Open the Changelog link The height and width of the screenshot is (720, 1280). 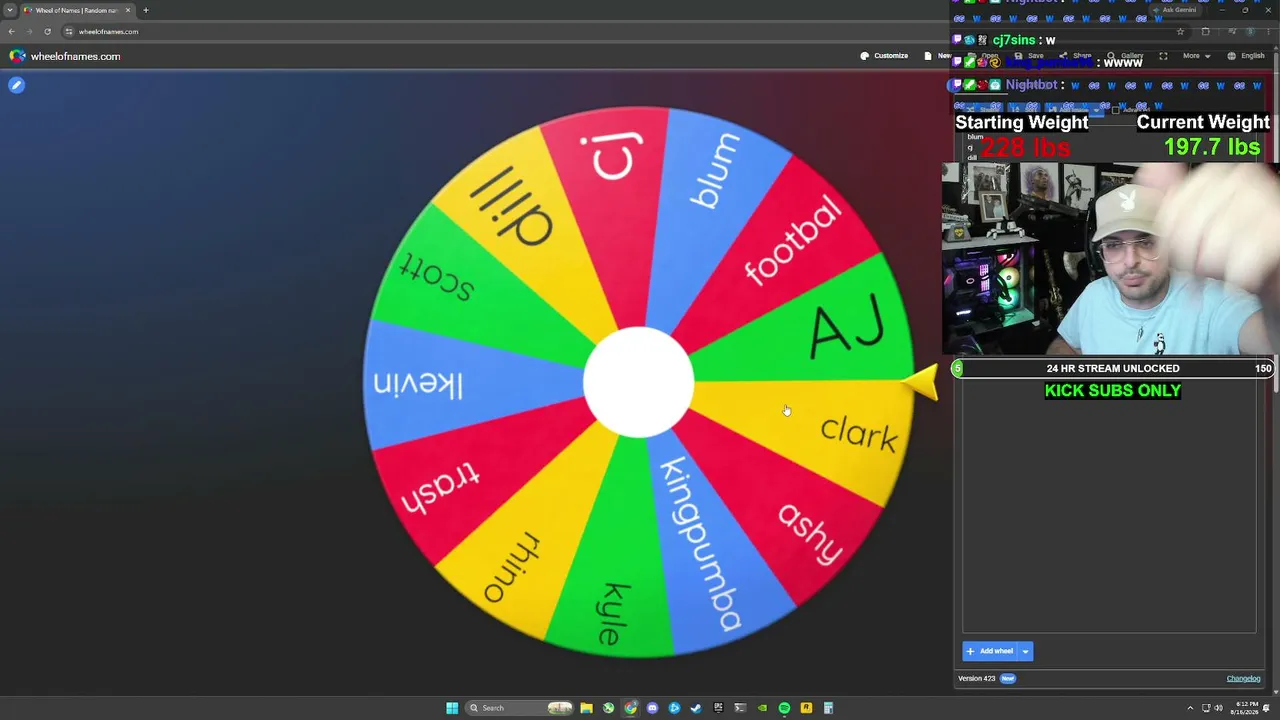(x=1243, y=678)
